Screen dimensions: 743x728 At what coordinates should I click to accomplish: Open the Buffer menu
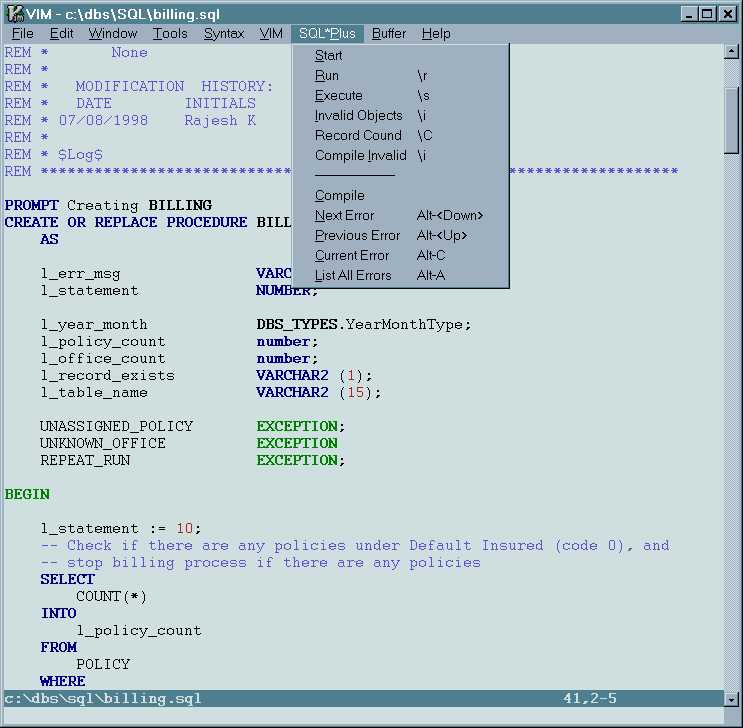389,33
